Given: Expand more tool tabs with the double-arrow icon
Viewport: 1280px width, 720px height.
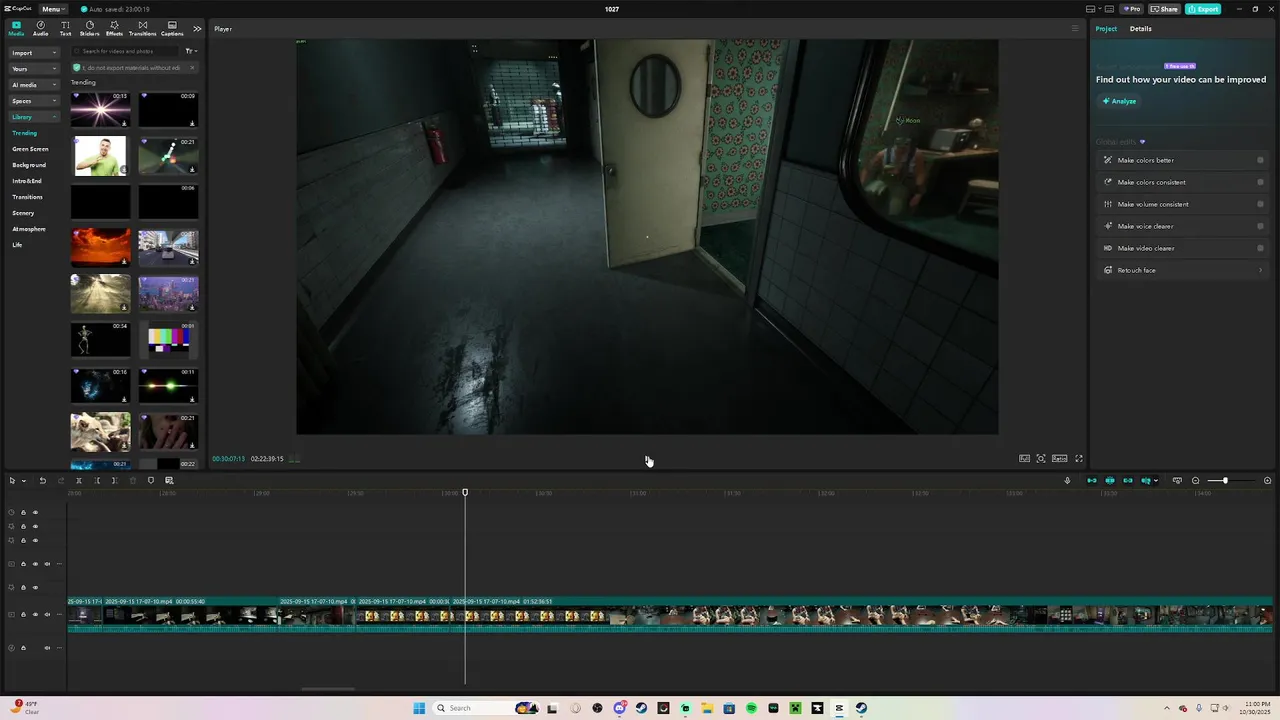Looking at the screenshot, I should point(197,28).
